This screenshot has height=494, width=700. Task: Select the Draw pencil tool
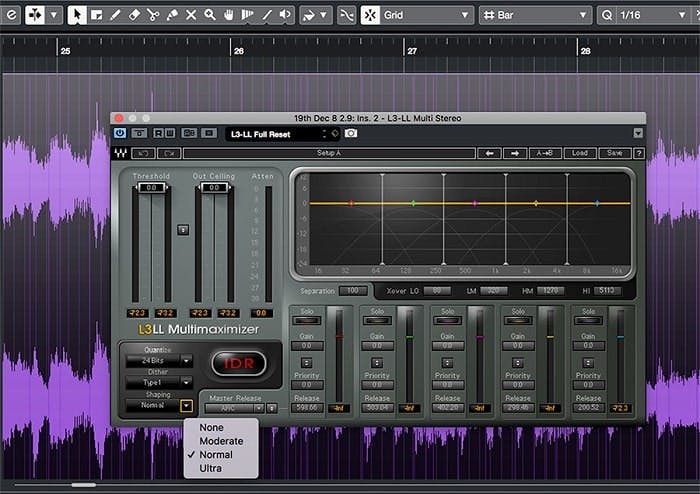(115, 15)
